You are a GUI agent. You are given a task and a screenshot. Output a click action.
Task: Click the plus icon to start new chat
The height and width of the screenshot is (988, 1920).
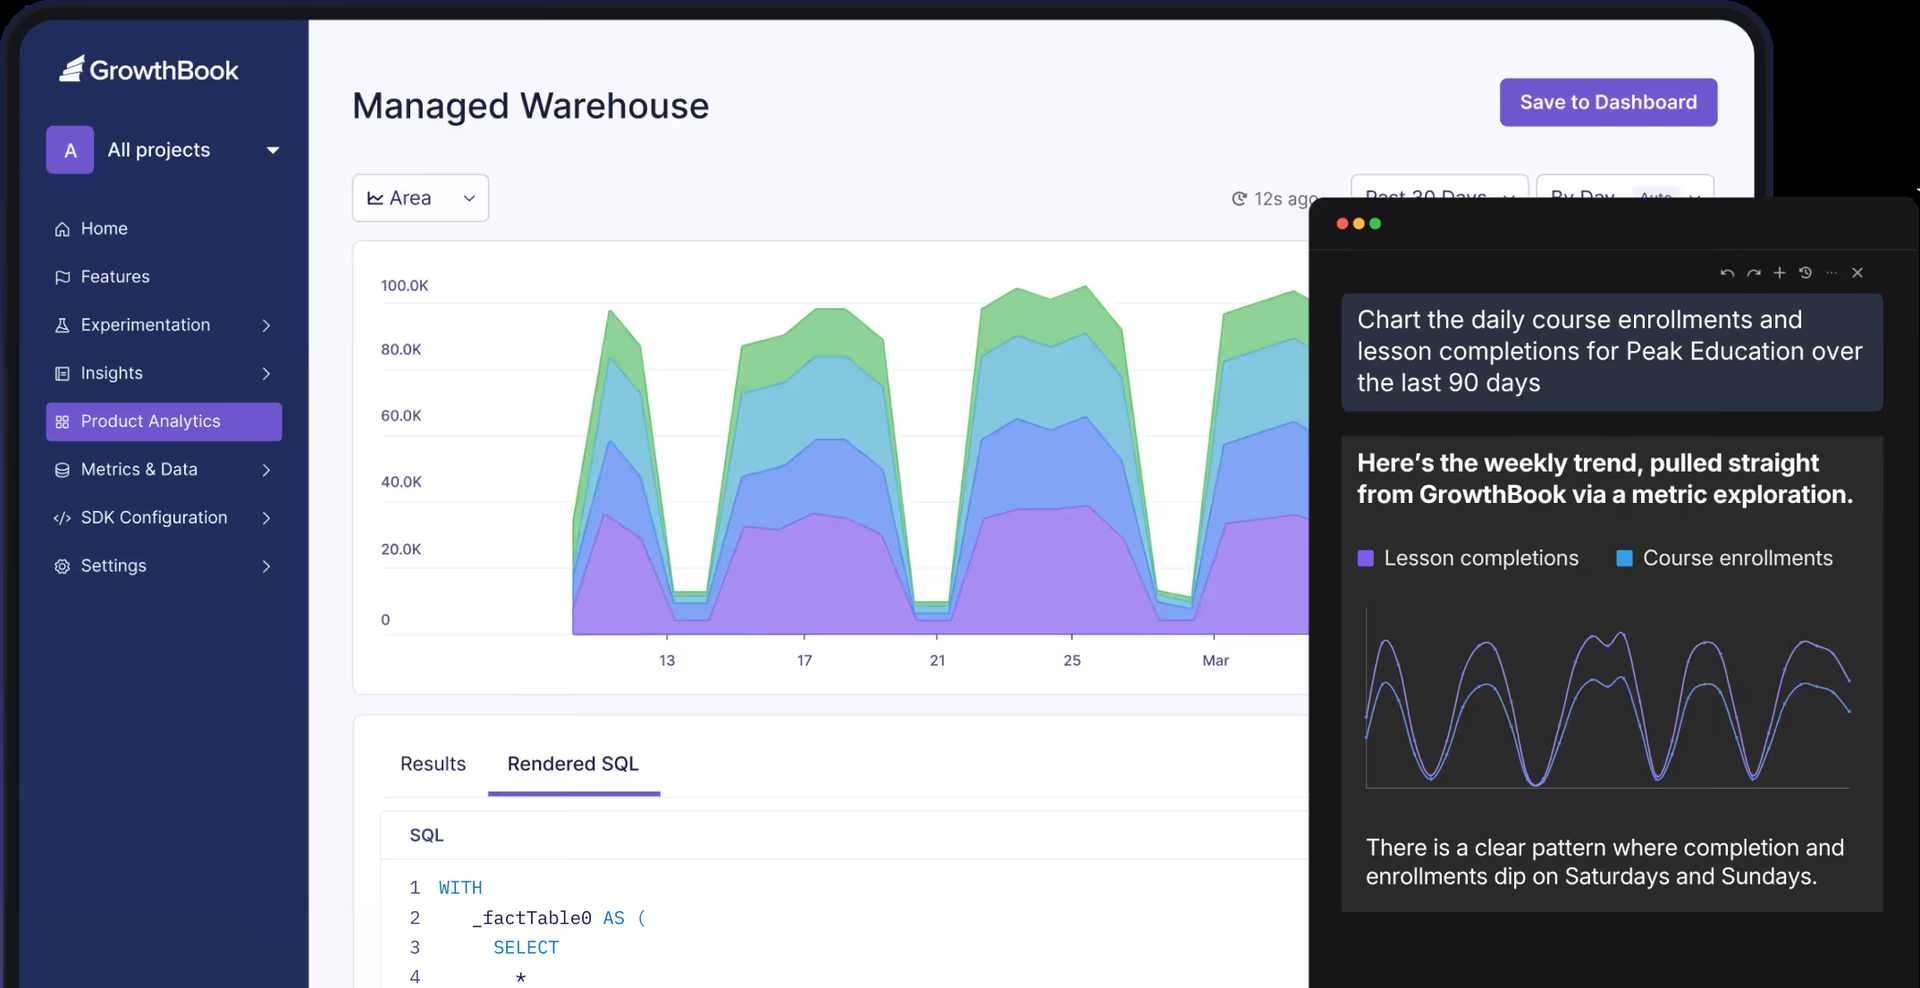click(1780, 273)
